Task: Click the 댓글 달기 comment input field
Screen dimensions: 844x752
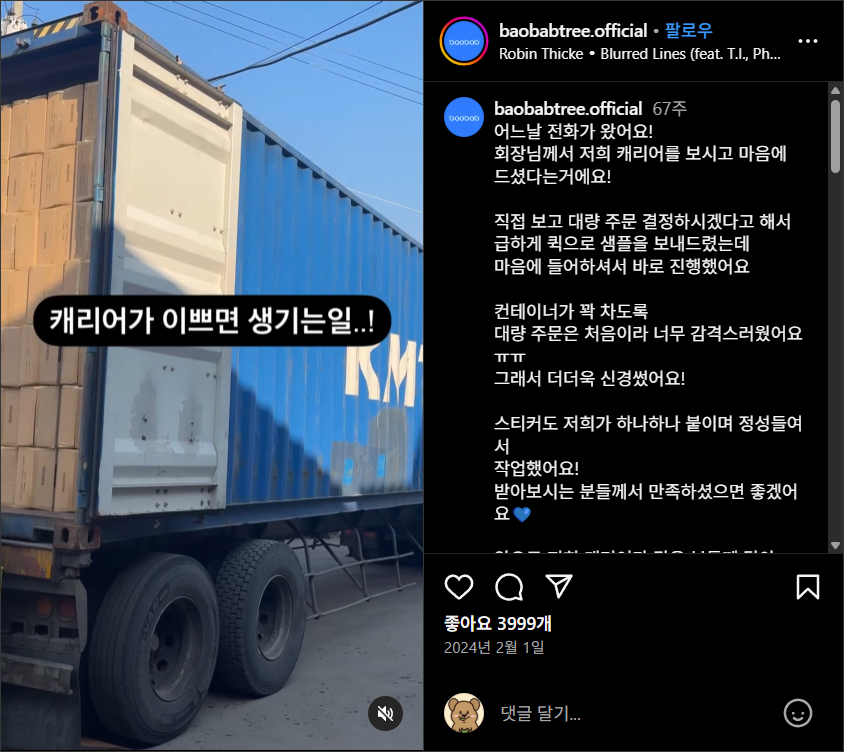Action: coord(635,713)
